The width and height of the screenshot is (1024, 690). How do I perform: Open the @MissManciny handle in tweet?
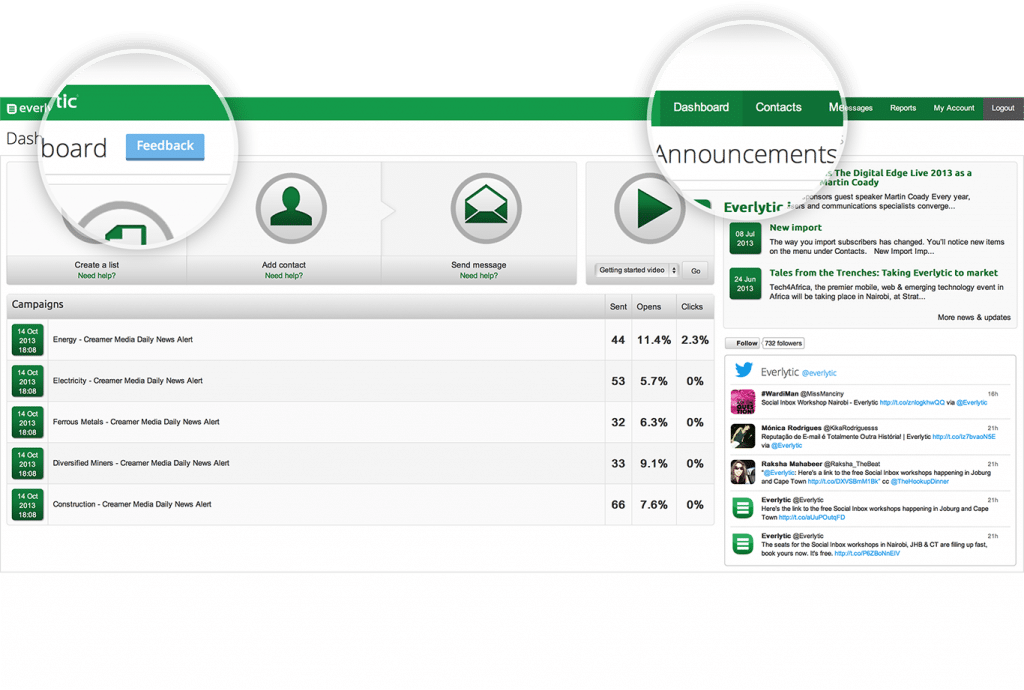pyautogui.click(x=822, y=394)
